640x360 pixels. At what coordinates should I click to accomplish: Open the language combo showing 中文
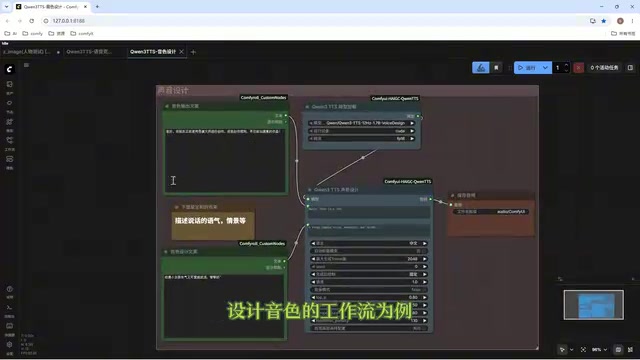369,243
